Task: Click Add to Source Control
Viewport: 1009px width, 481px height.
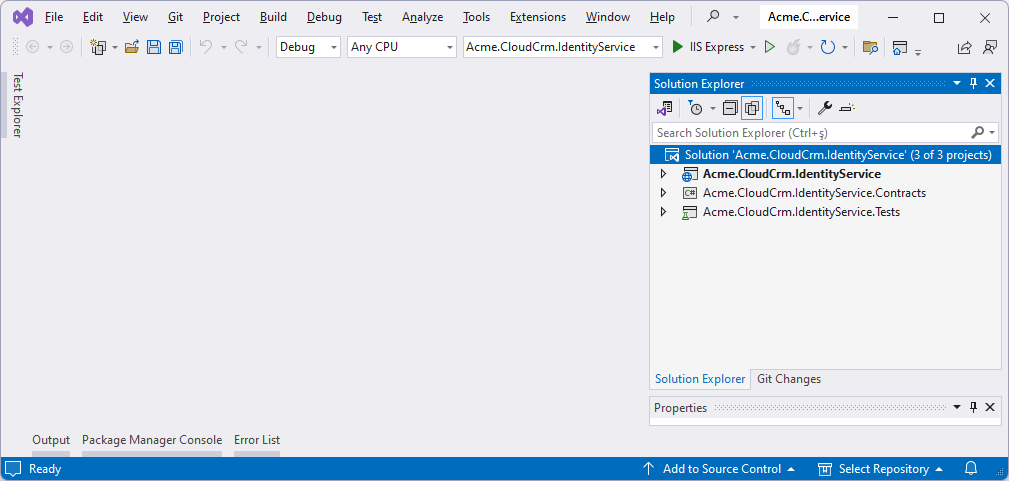Action: pyautogui.click(x=719, y=469)
